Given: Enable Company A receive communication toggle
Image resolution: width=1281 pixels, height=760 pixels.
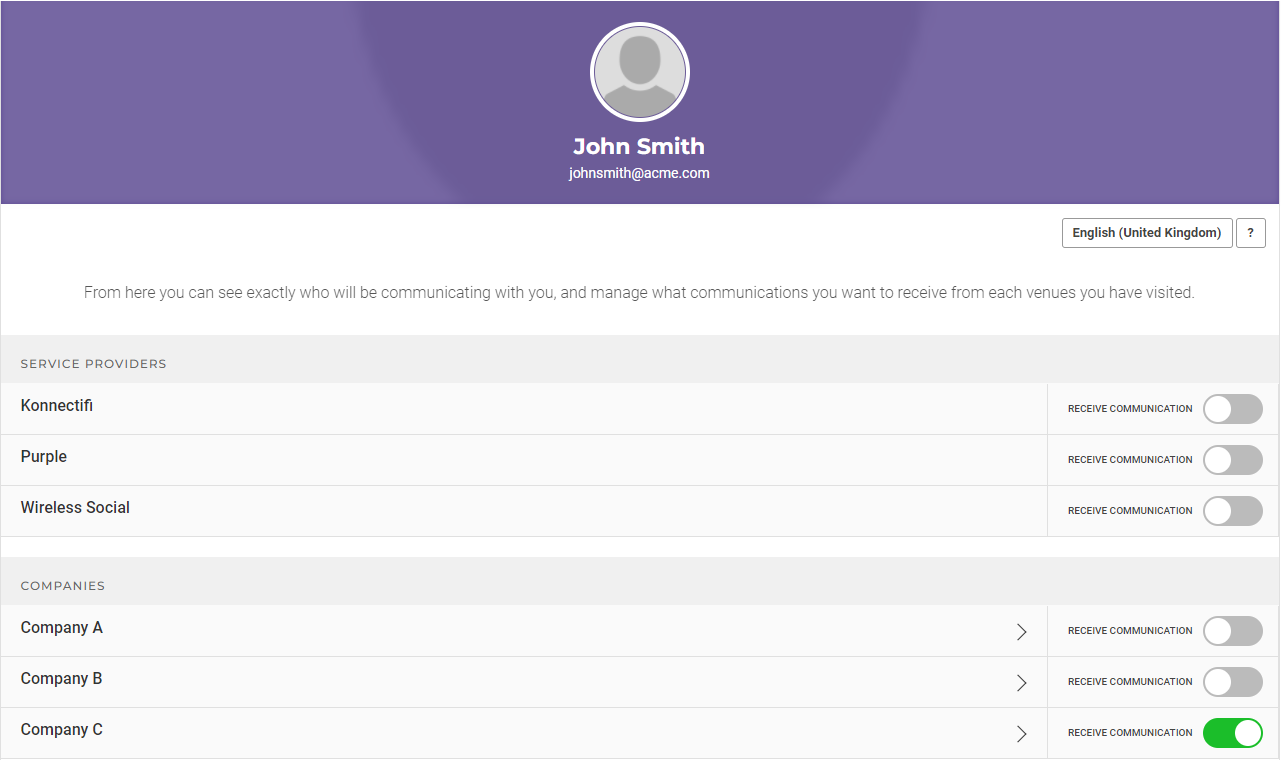Looking at the screenshot, I should (1232, 631).
